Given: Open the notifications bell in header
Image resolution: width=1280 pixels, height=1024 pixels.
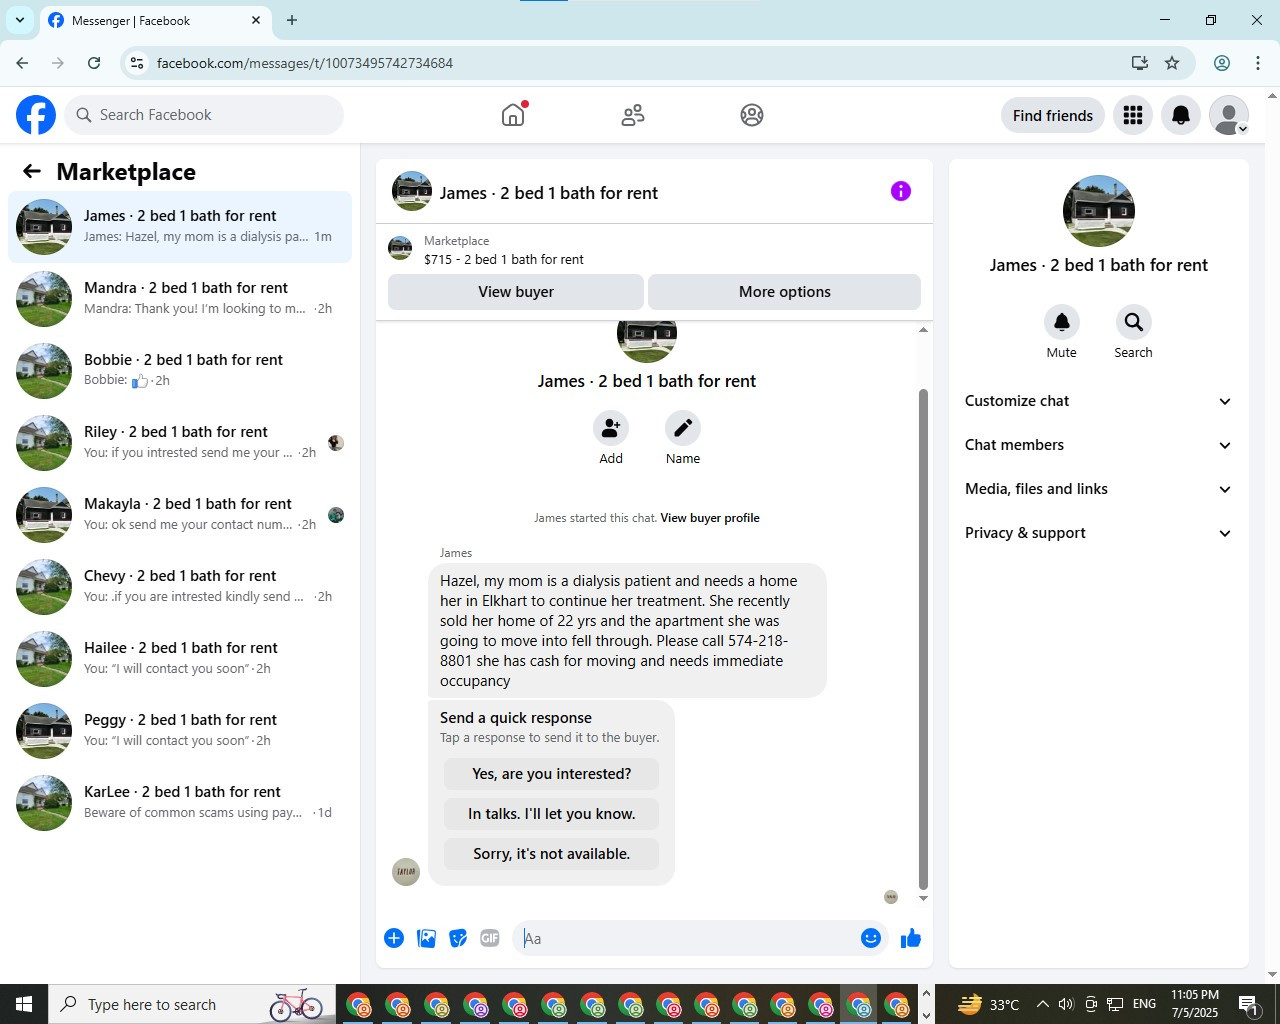Looking at the screenshot, I should [1181, 115].
